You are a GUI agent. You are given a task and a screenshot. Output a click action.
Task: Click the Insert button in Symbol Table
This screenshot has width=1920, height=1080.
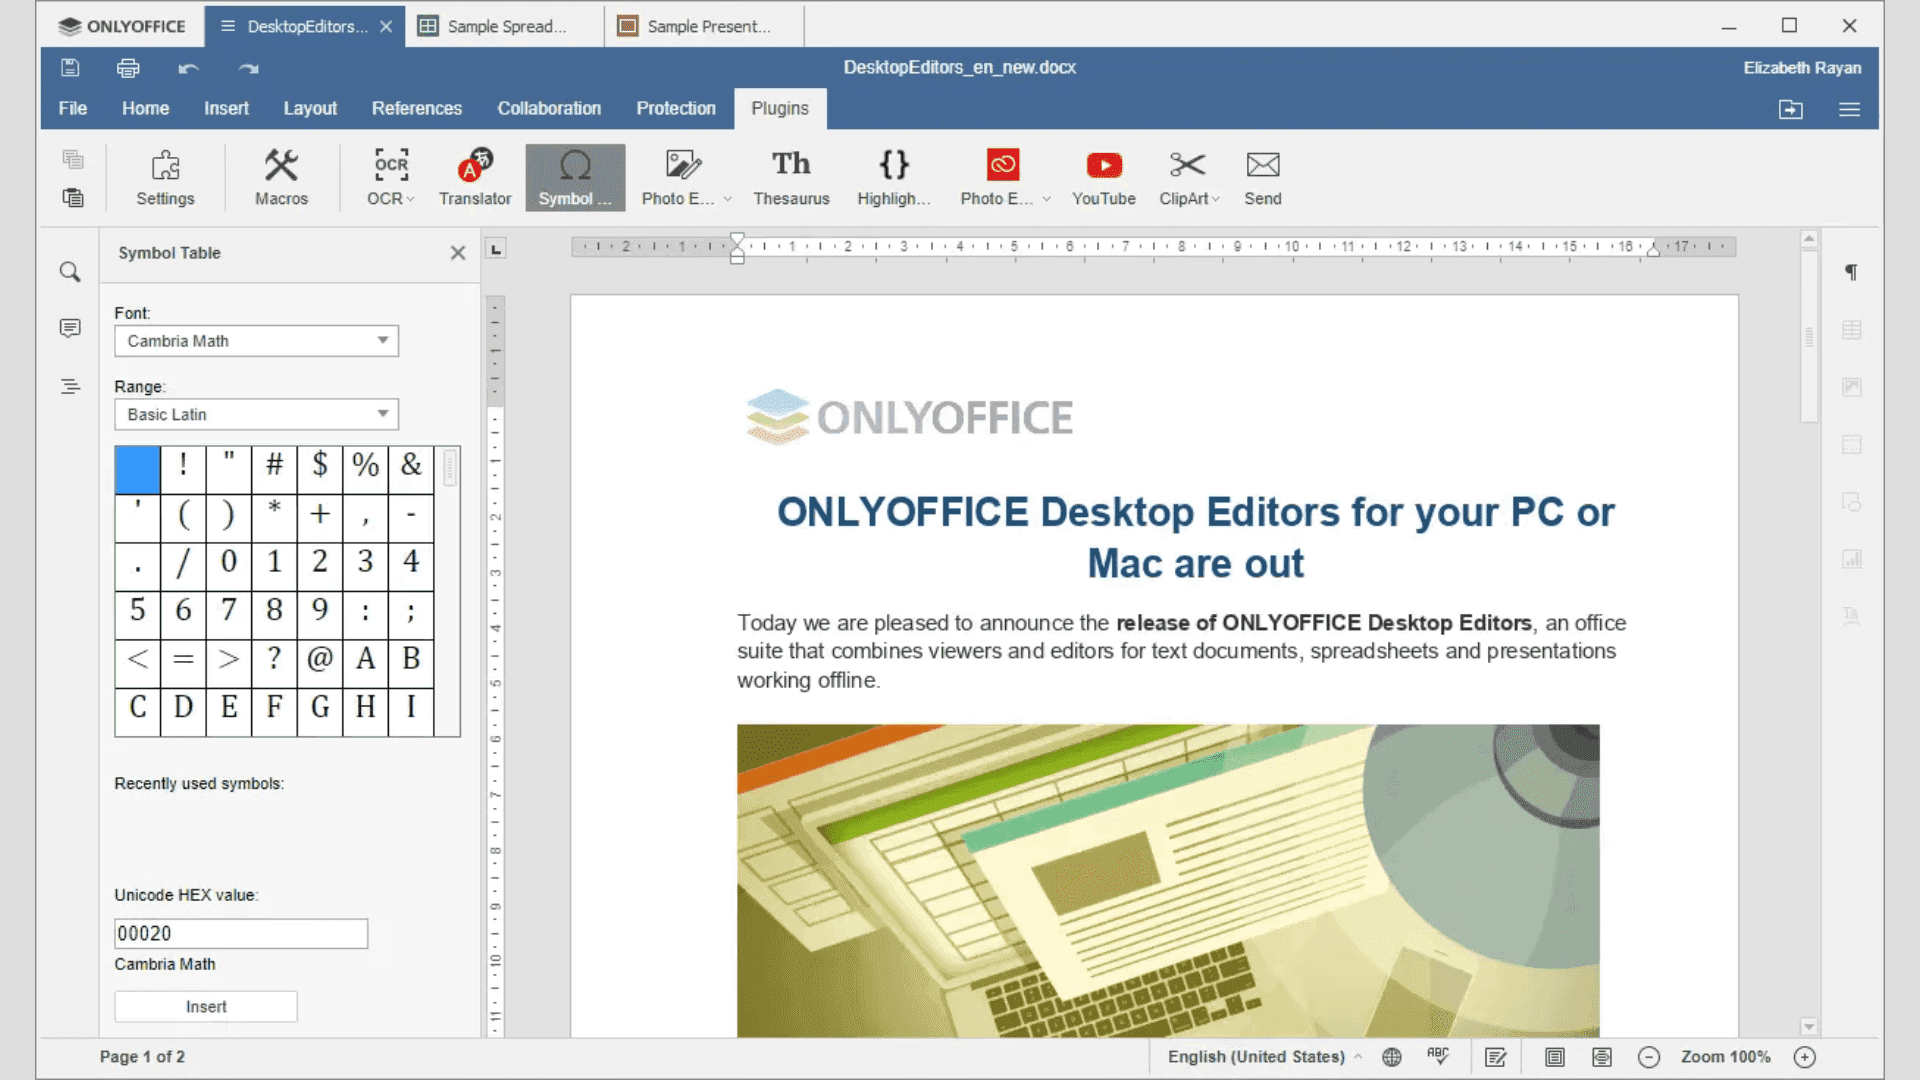click(206, 1007)
